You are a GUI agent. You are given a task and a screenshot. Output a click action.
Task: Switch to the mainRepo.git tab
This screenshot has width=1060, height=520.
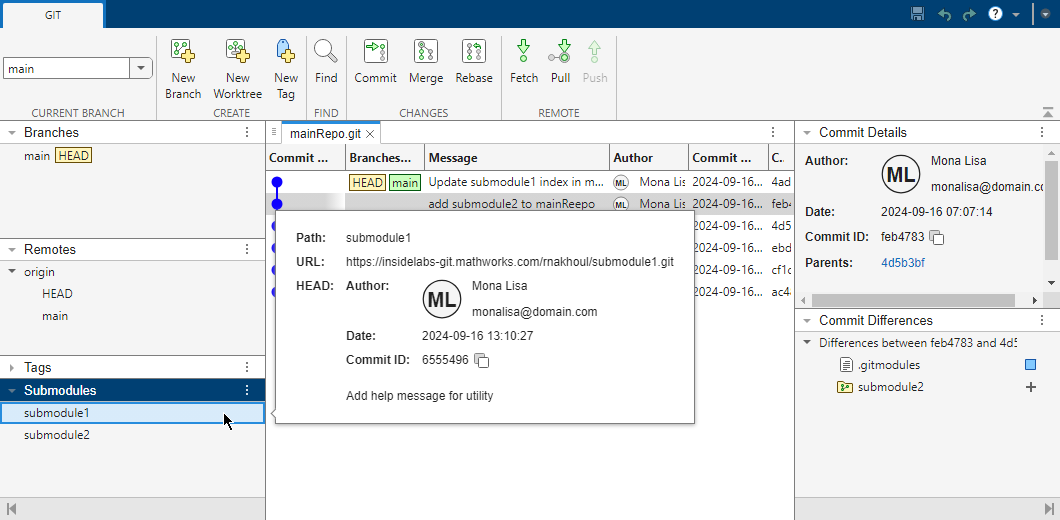[324, 133]
